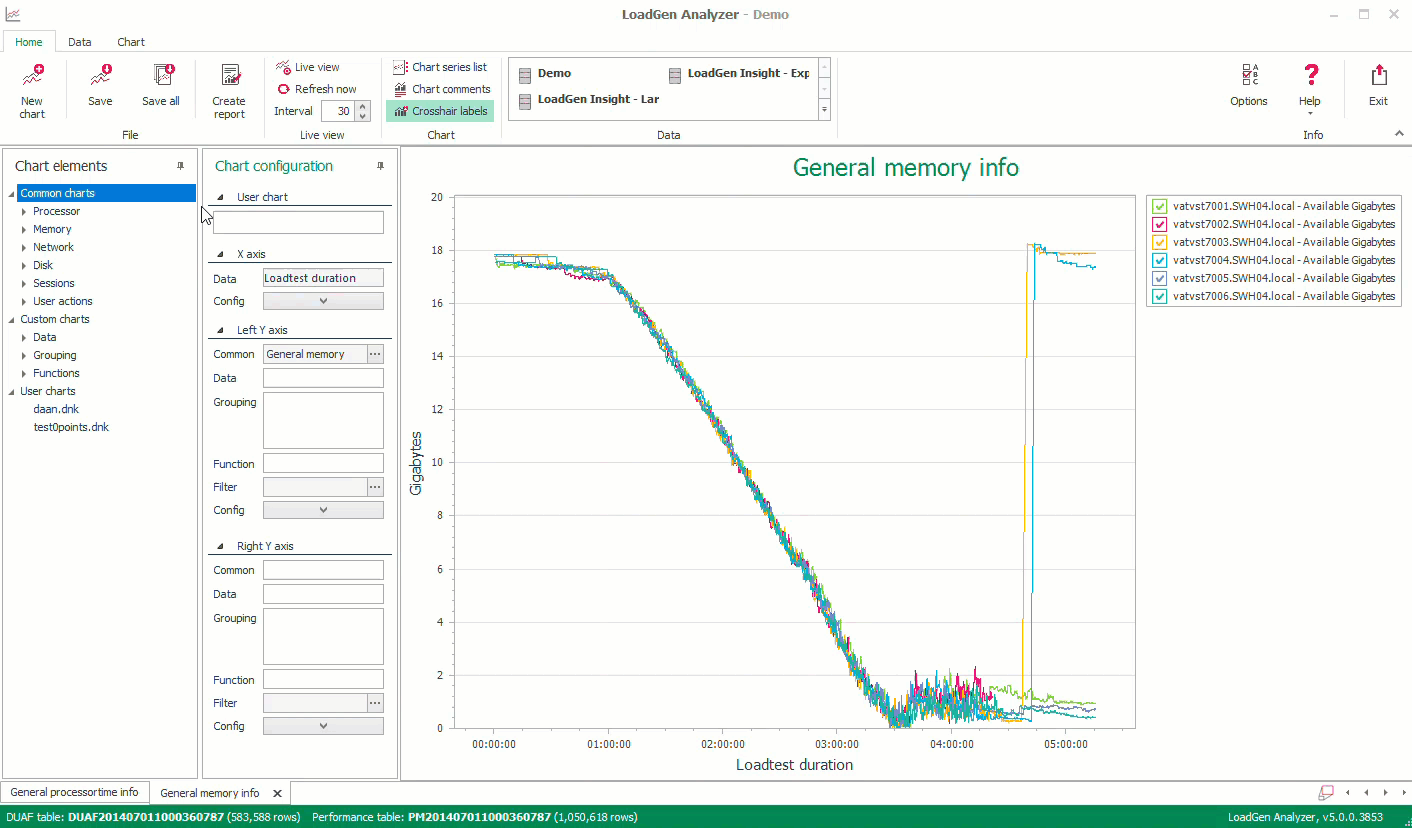Click the Help question mark icon
This screenshot has width=1412, height=828.
click(1309, 77)
